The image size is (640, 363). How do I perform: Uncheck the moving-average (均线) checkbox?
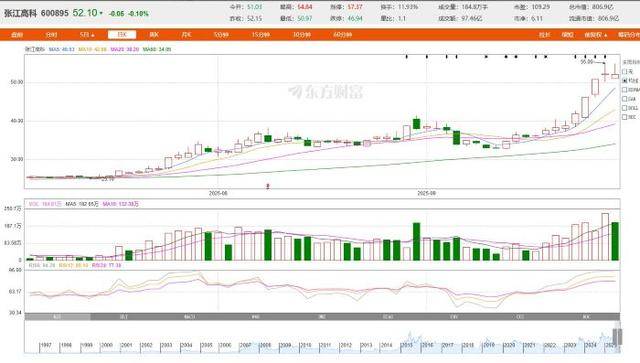click(624, 80)
